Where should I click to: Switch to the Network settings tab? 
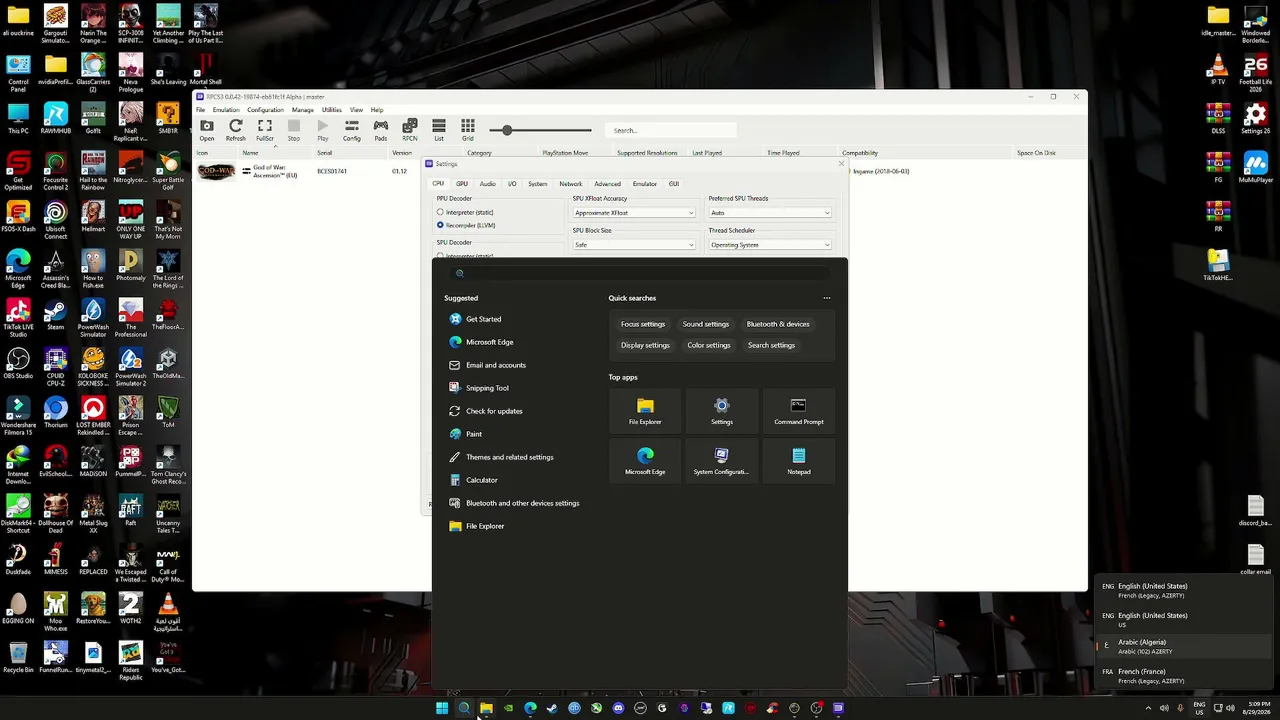point(570,184)
